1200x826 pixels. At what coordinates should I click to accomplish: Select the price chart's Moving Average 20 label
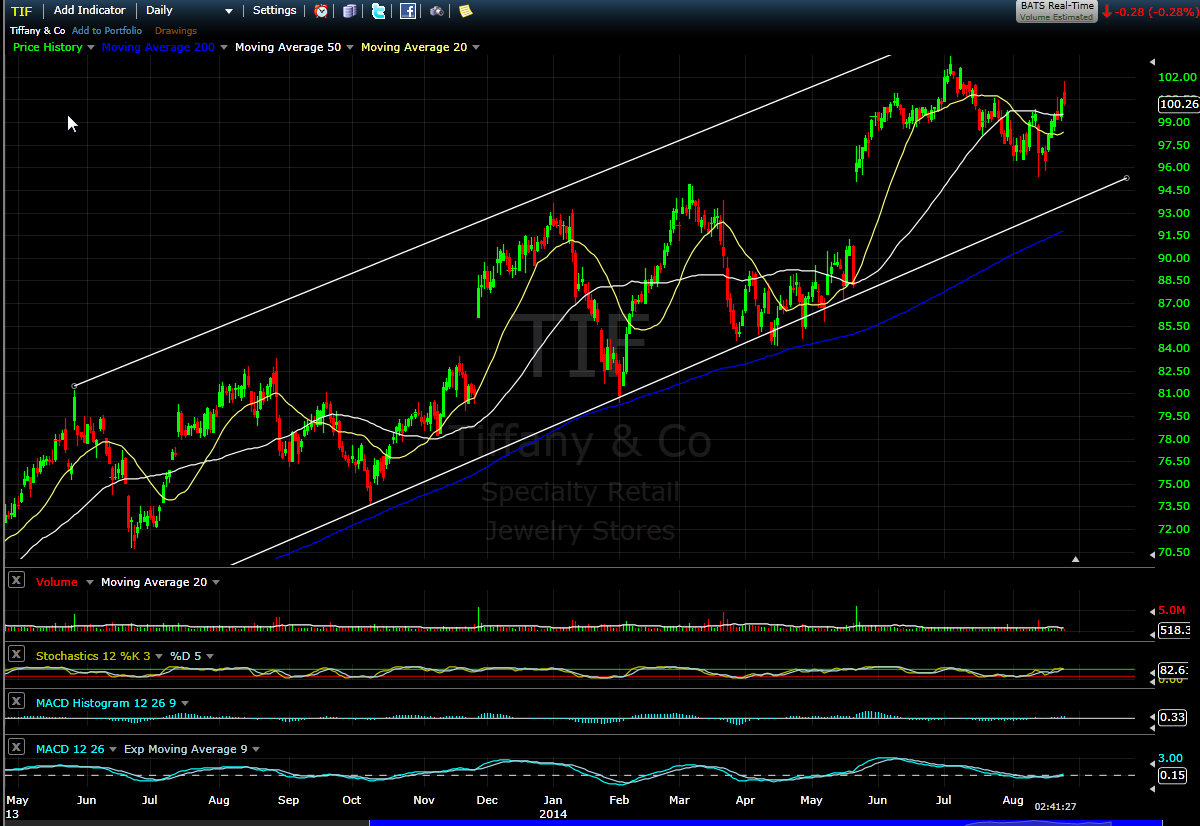coord(414,47)
